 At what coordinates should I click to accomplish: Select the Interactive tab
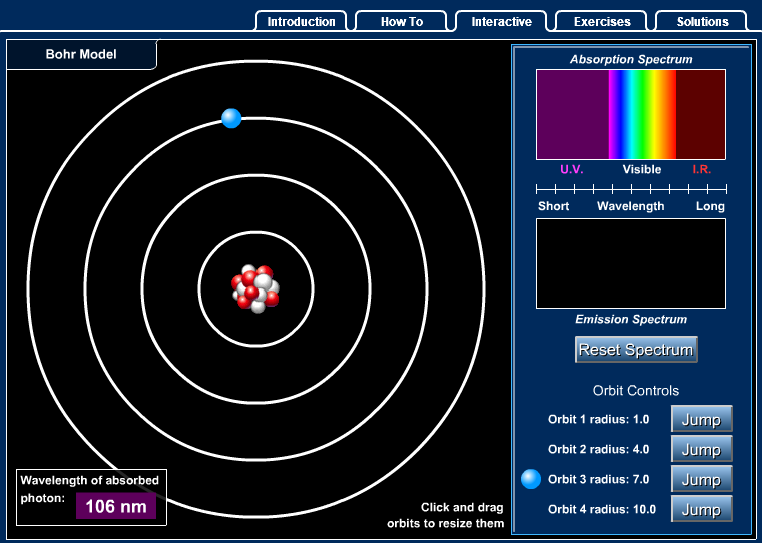501,21
